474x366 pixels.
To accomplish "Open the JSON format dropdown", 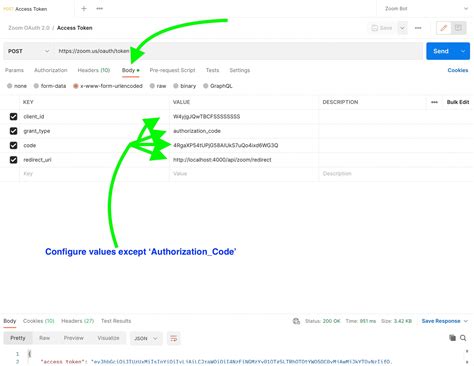I will tap(146, 338).
